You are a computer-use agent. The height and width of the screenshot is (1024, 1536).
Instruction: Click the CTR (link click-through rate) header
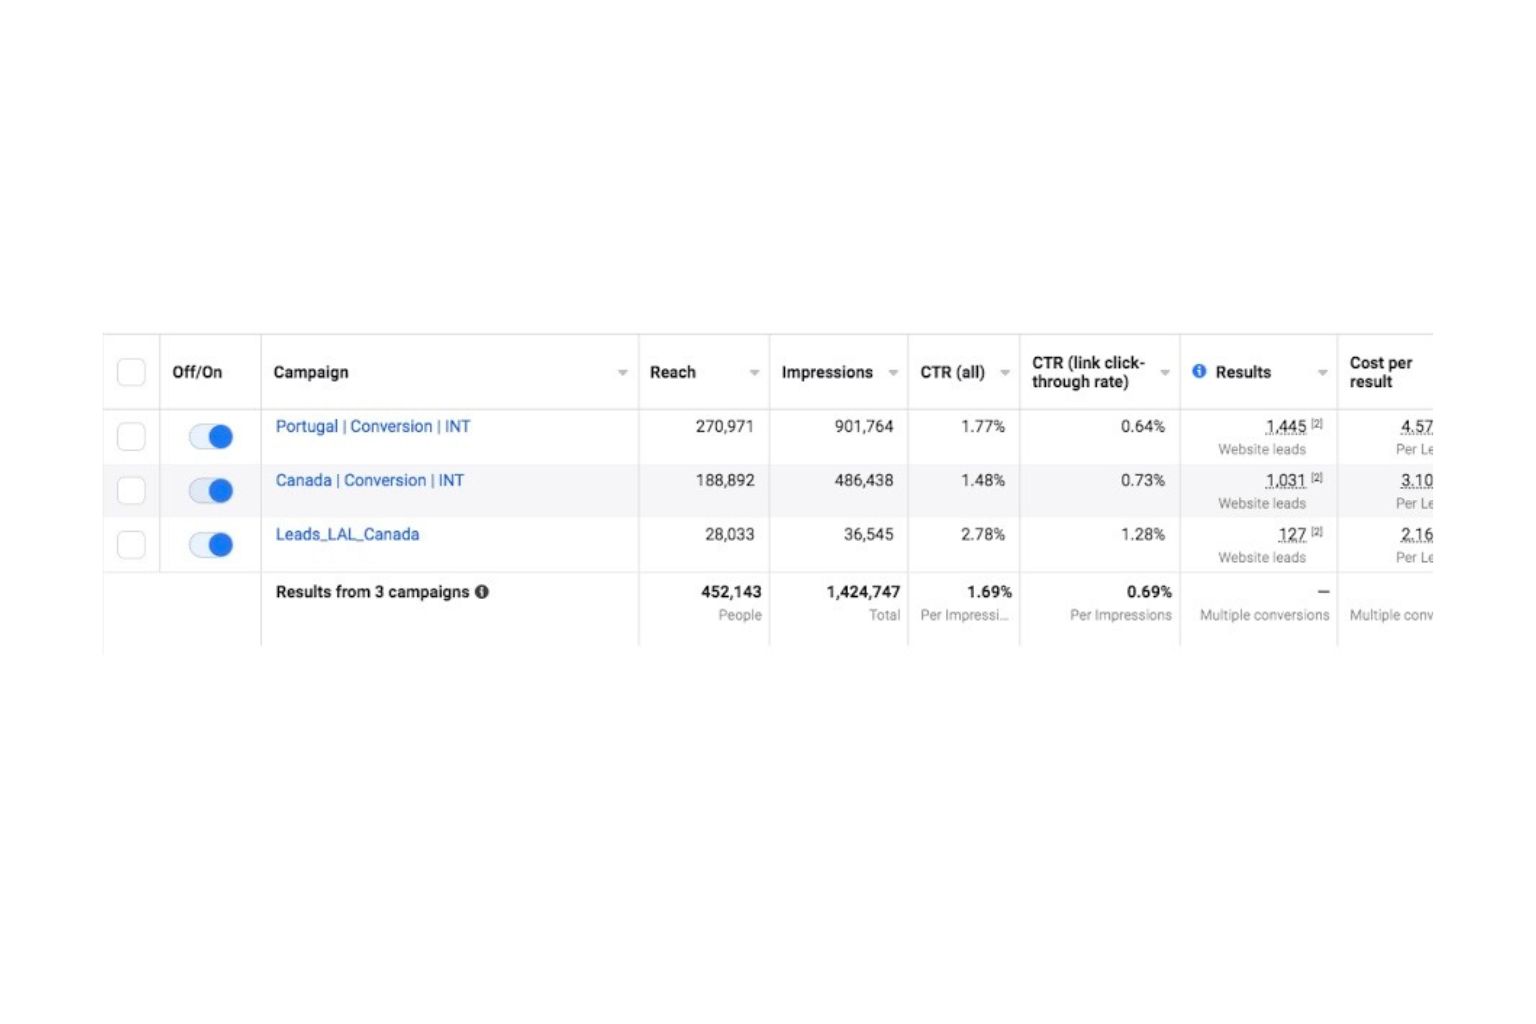[1089, 372]
